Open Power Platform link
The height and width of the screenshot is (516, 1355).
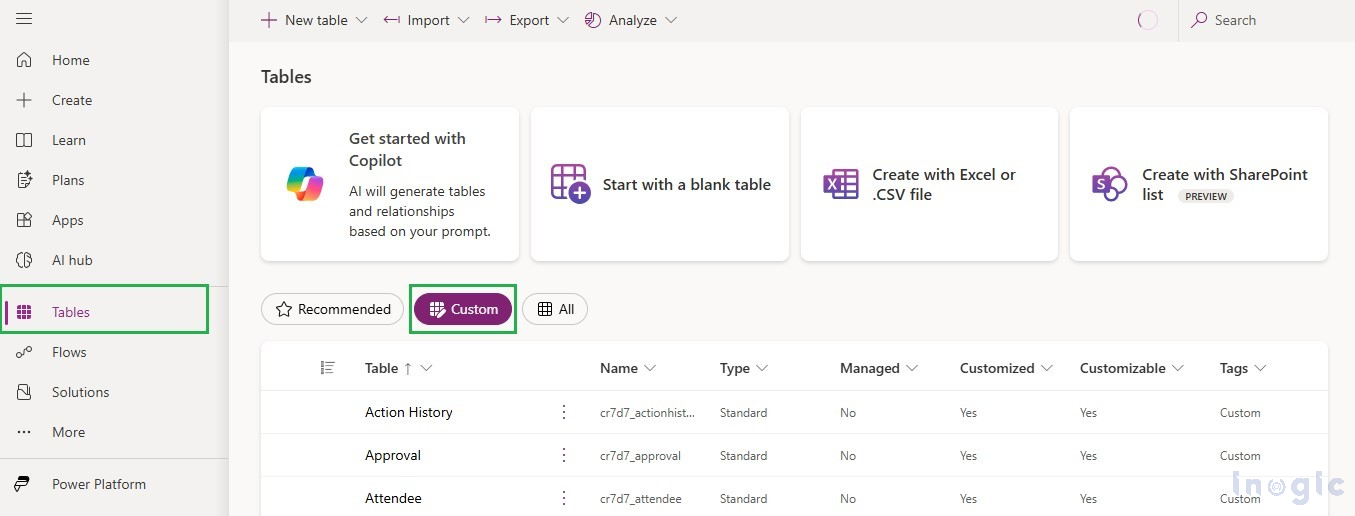coord(99,484)
